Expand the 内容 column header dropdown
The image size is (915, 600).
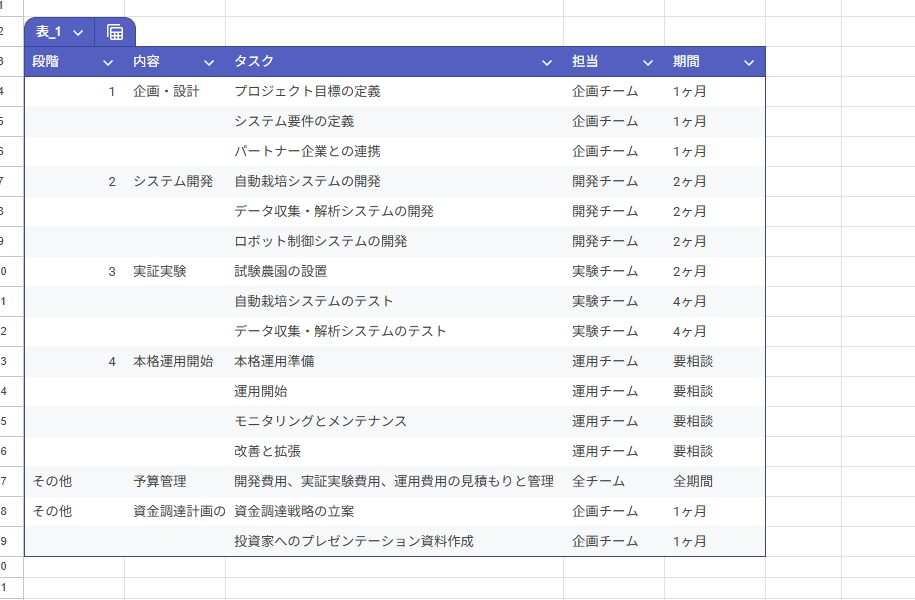pos(209,62)
